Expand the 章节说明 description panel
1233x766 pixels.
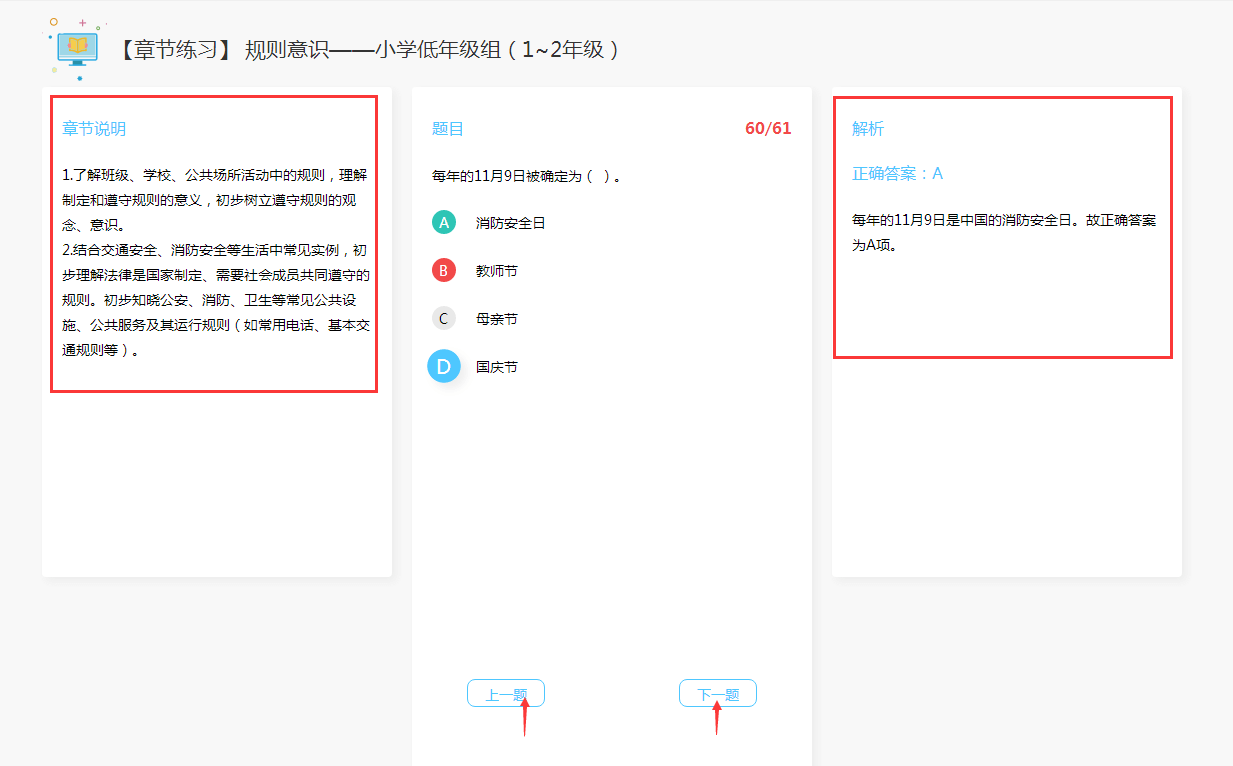pos(93,128)
